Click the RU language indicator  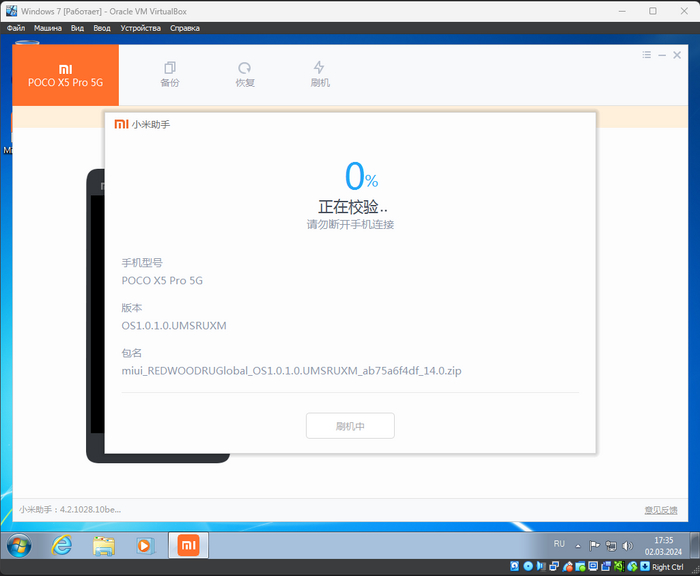(x=559, y=544)
